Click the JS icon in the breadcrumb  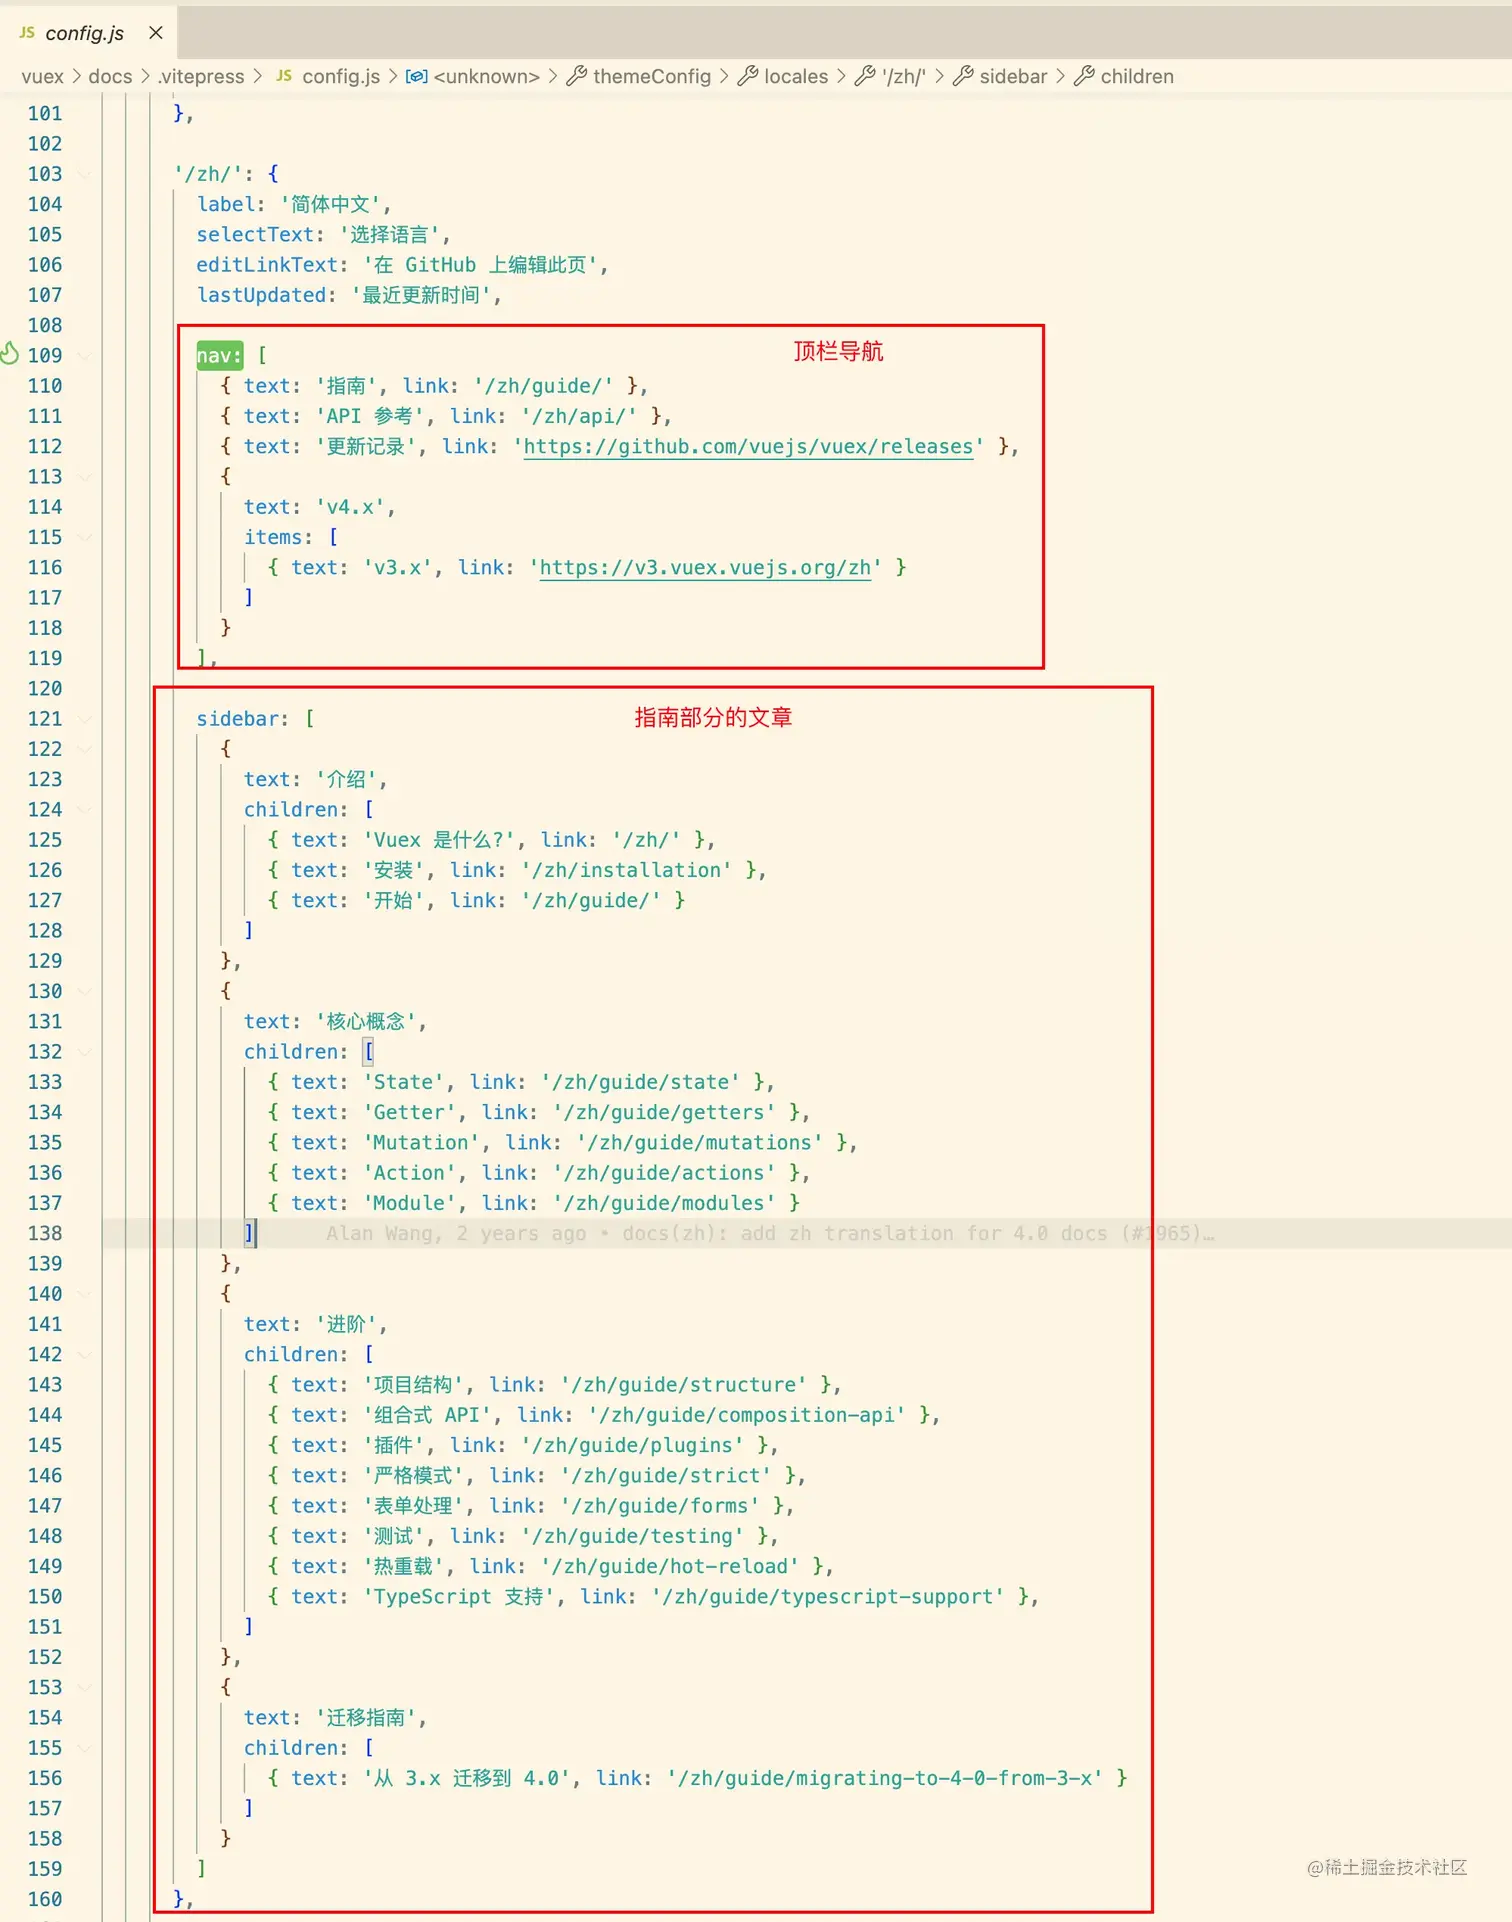[x=284, y=76]
